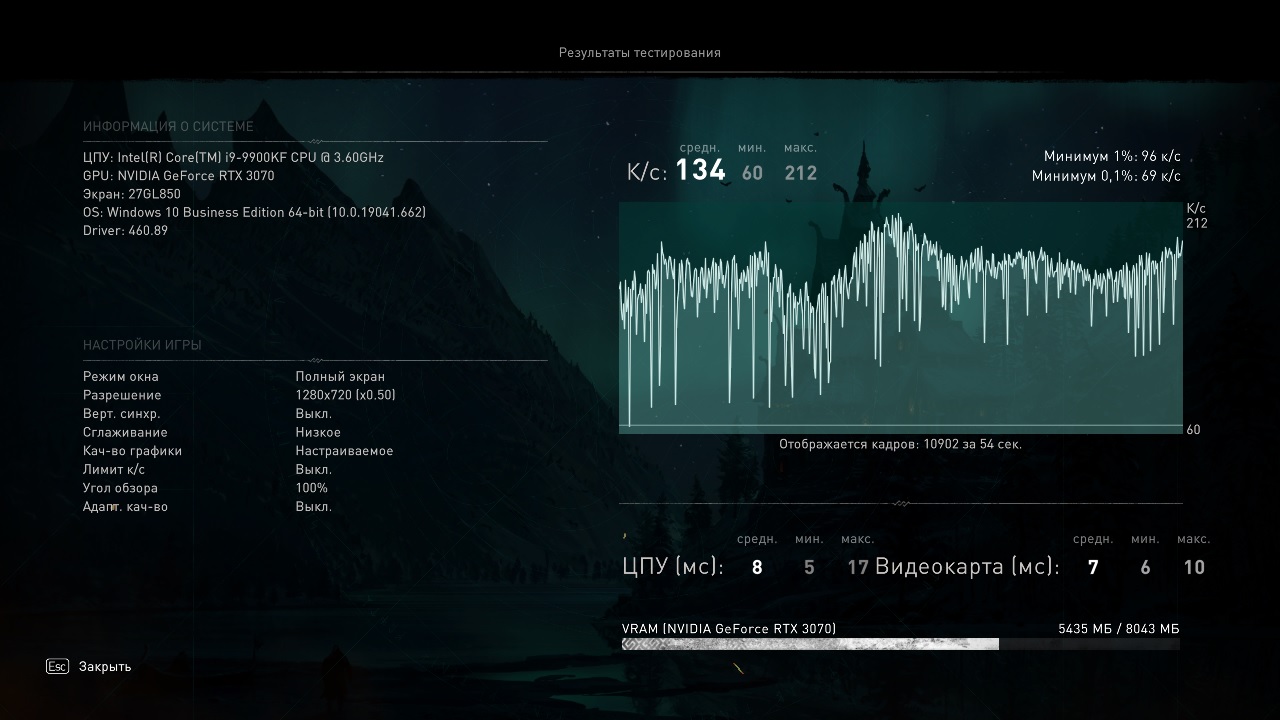Click maximum FPS "212" beside the average
The image size is (1280, 720).
(x=801, y=173)
